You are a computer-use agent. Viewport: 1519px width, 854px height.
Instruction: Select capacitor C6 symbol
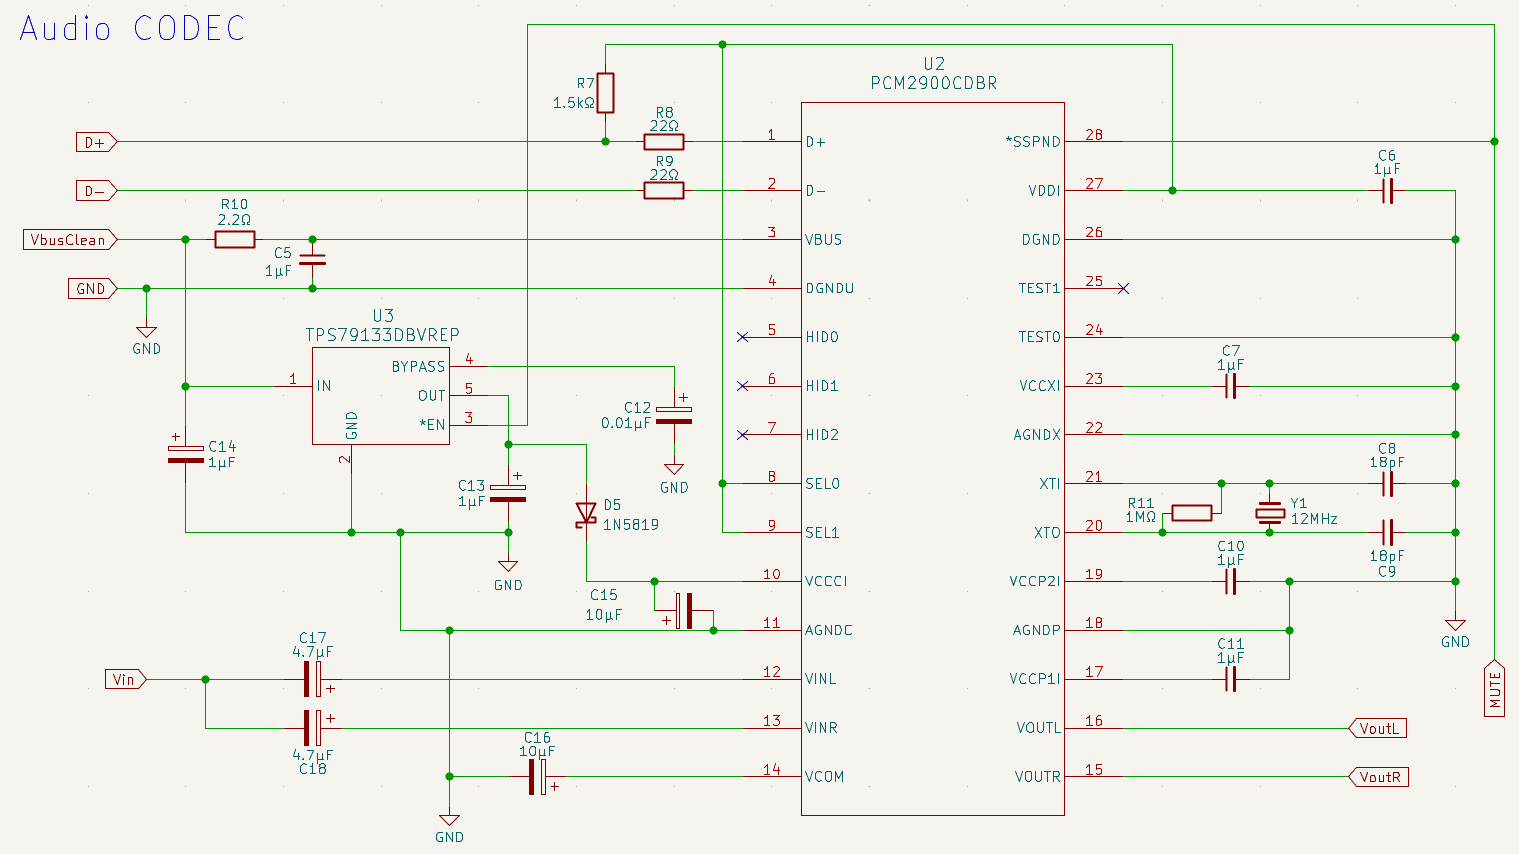pos(1387,190)
